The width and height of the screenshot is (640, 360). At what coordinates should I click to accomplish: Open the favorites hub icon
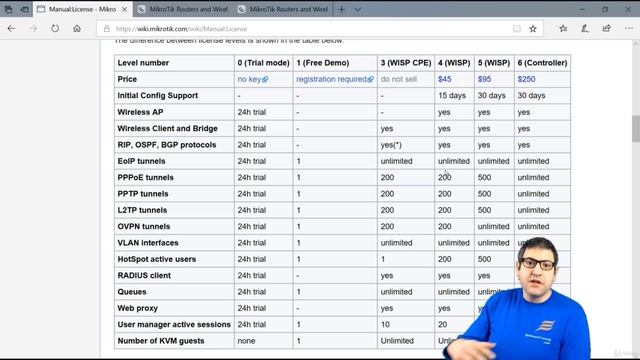tap(563, 28)
